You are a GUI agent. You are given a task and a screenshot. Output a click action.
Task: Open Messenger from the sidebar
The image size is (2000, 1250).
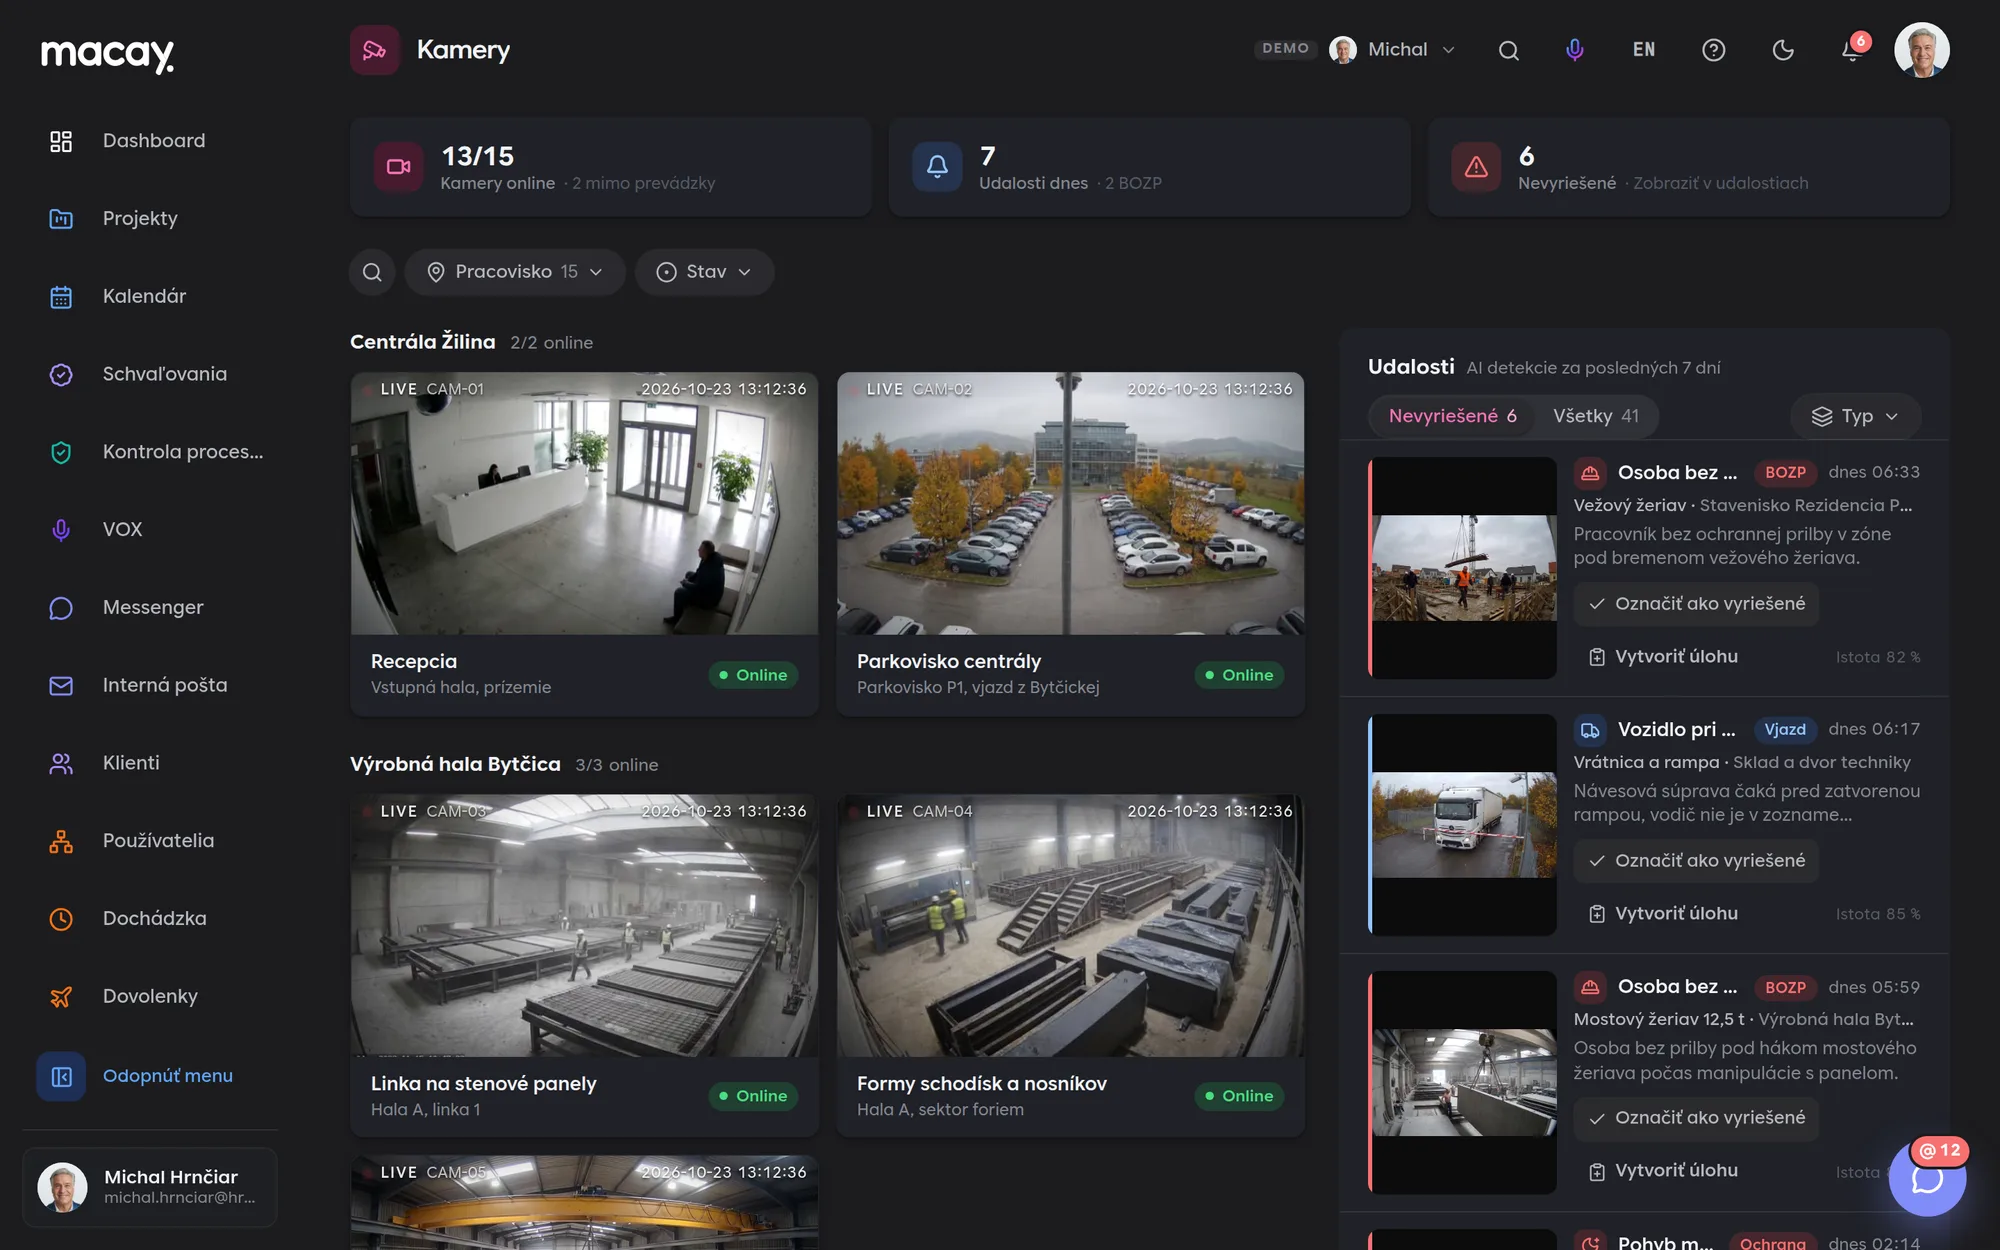tap(152, 607)
